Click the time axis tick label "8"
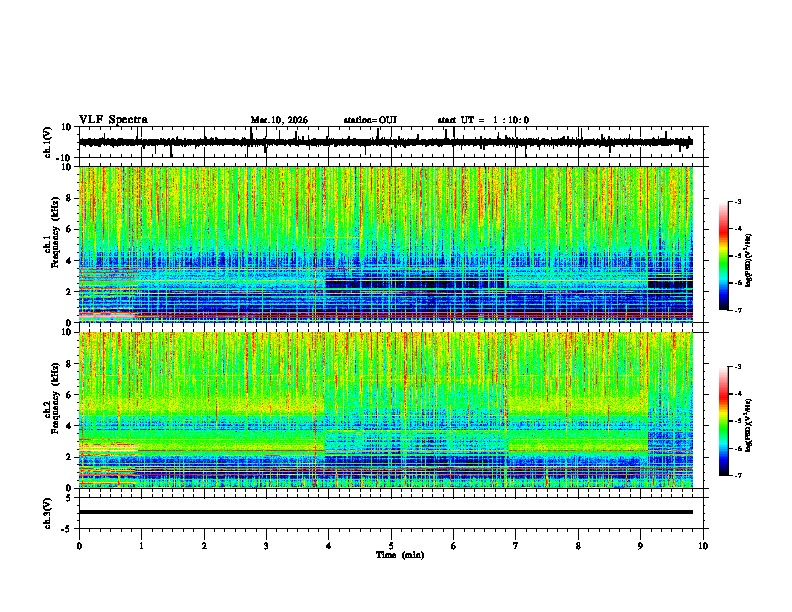The image size is (792, 612). click(578, 546)
